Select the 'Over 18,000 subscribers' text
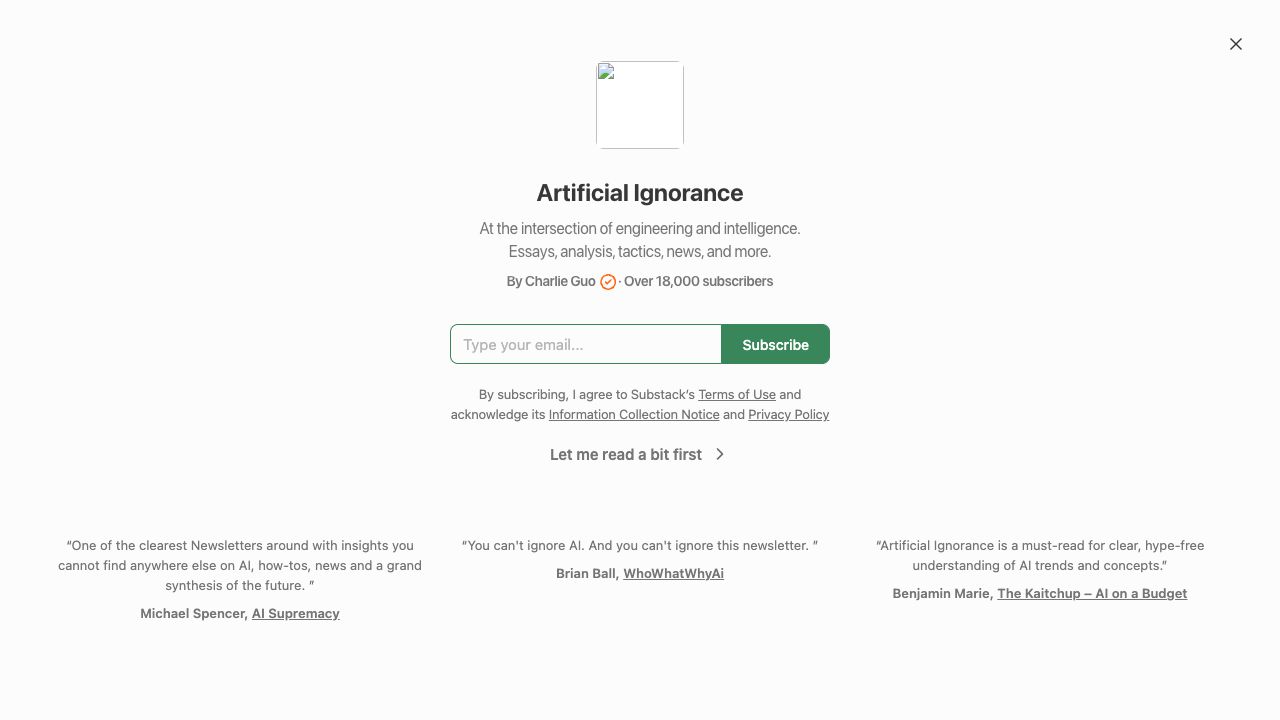1280x720 pixels. tap(698, 281)
